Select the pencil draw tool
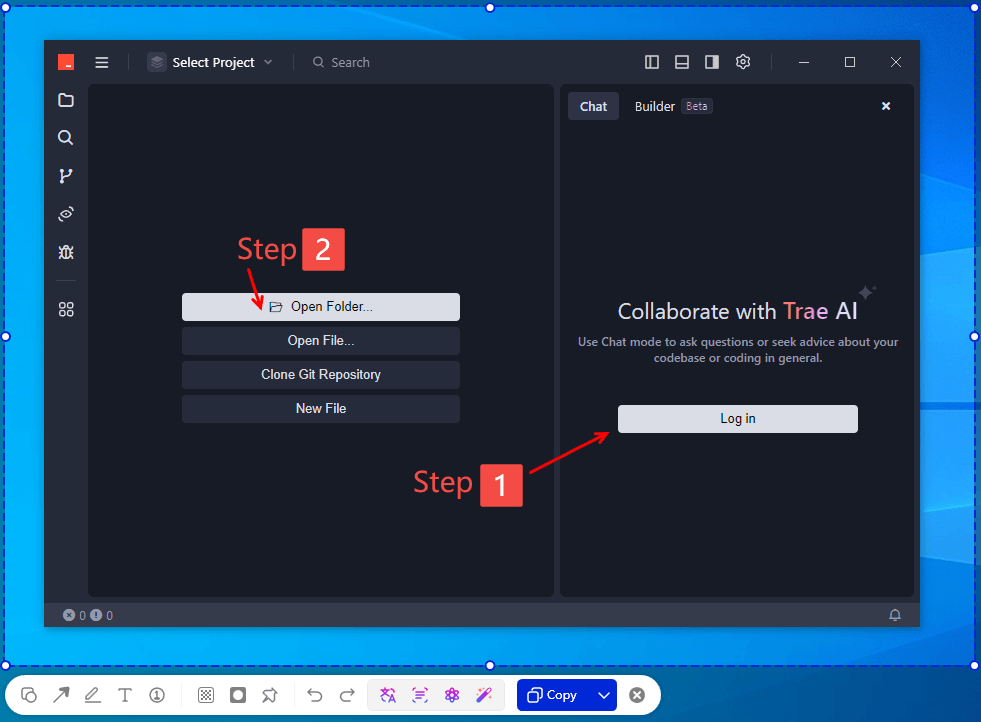981x722 pixels. pos(93,695)
